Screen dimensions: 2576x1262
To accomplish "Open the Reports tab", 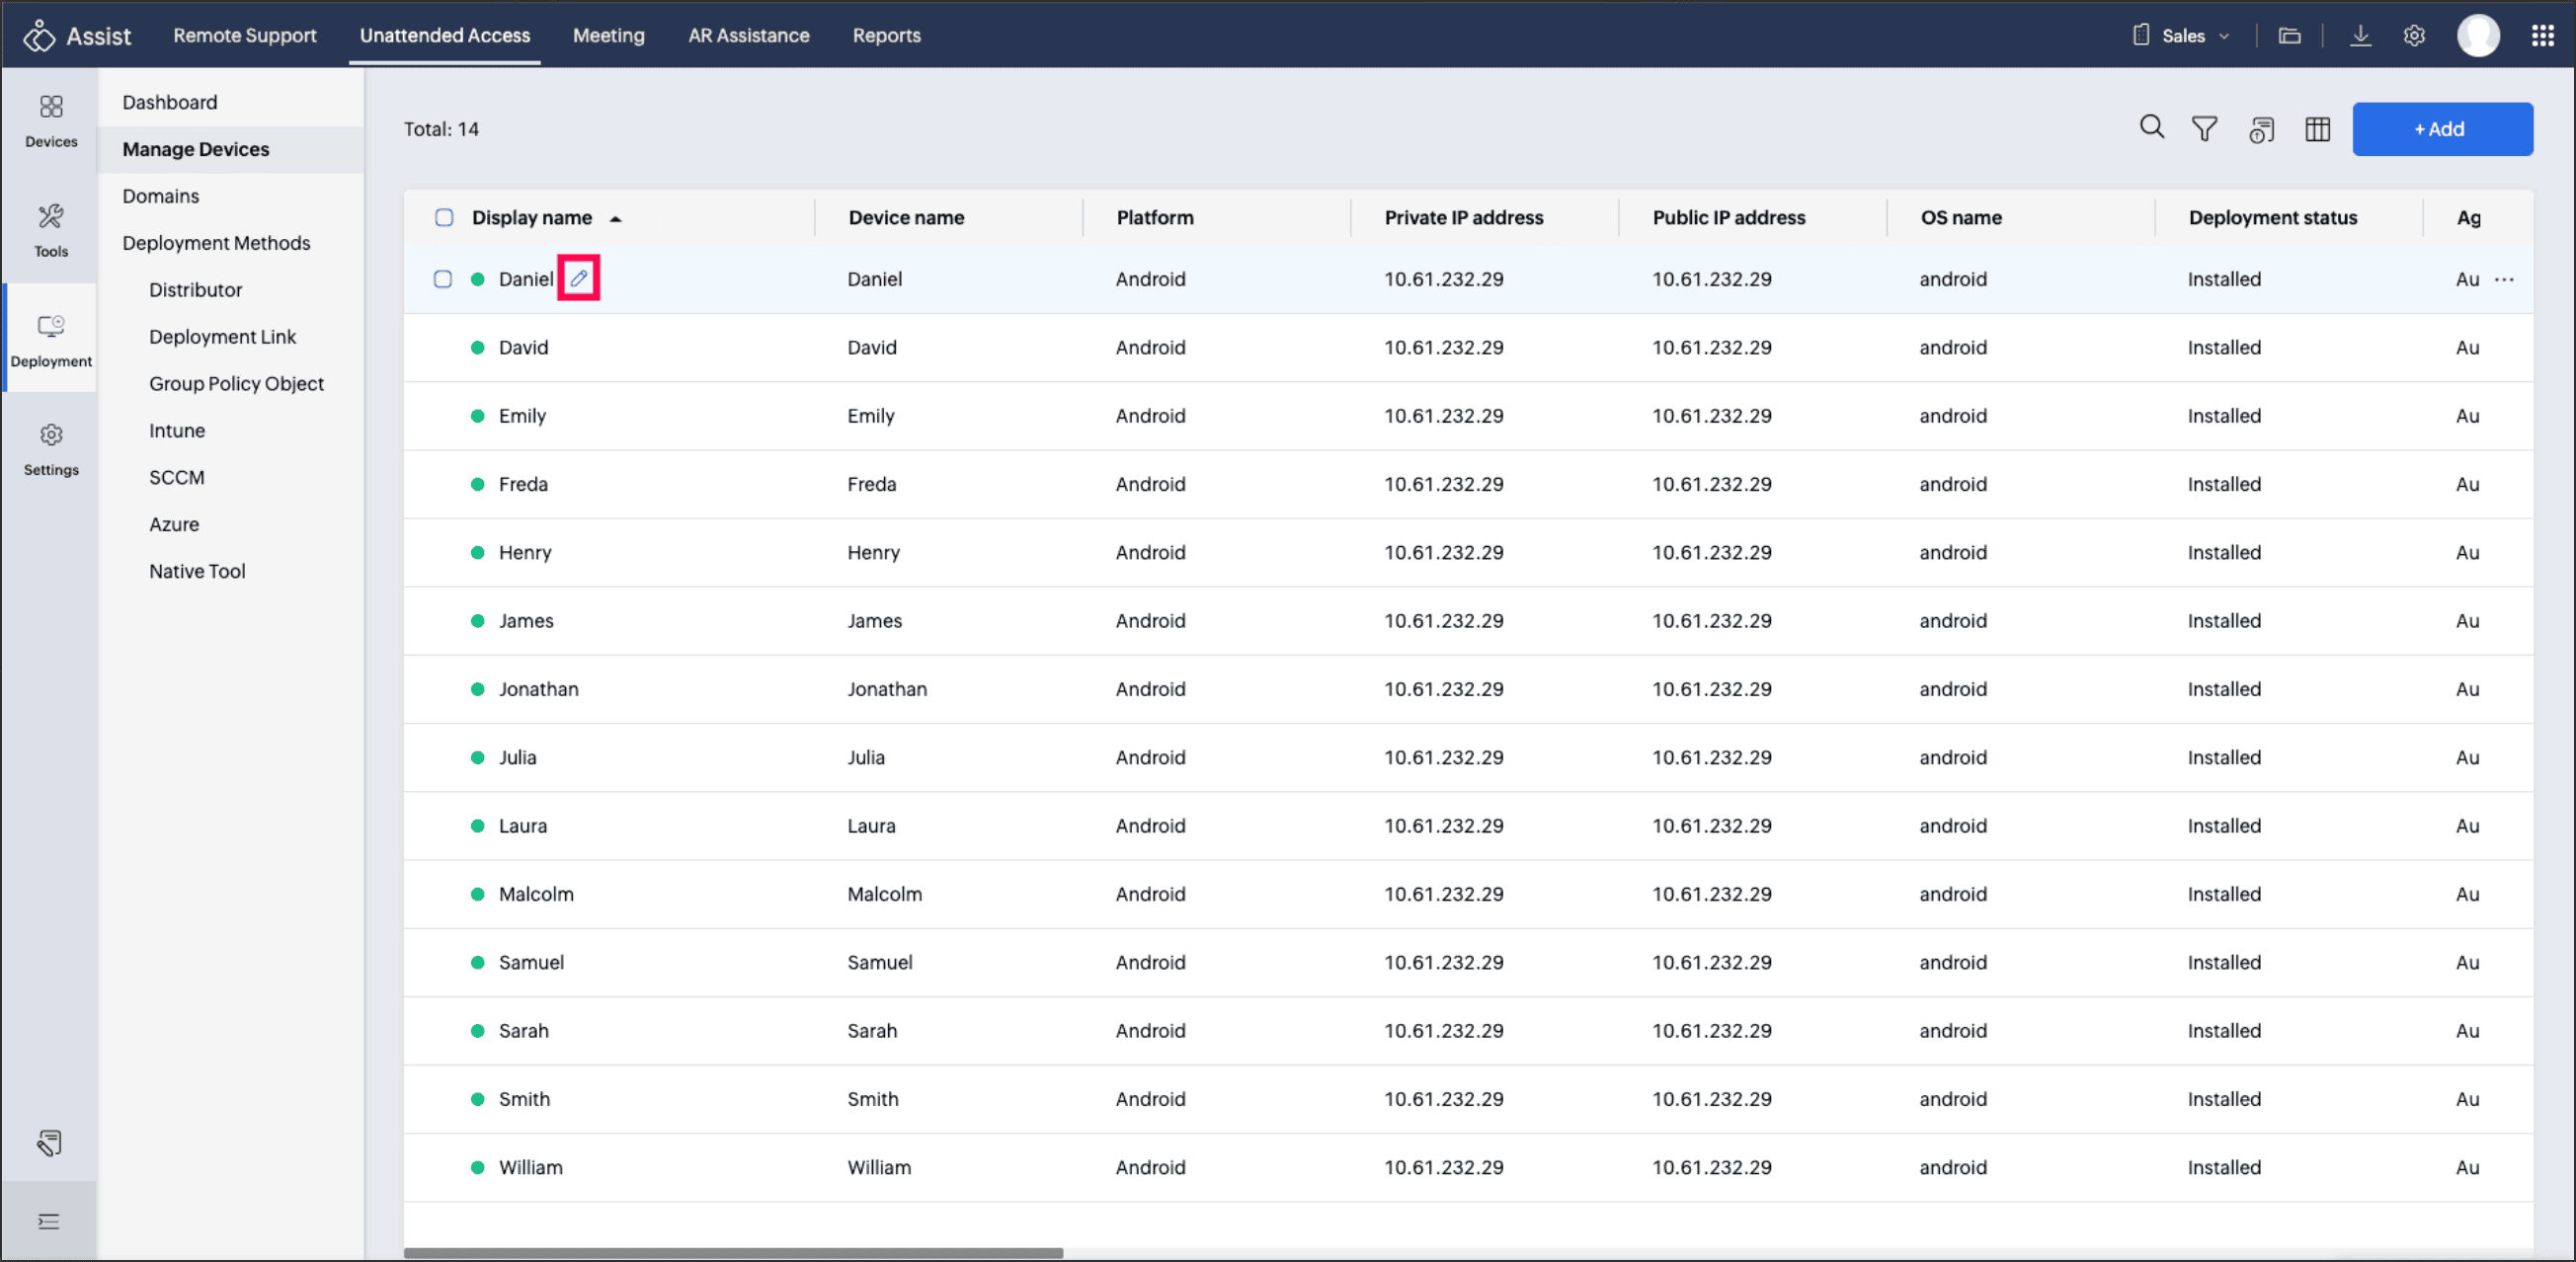I will point(886,36).
